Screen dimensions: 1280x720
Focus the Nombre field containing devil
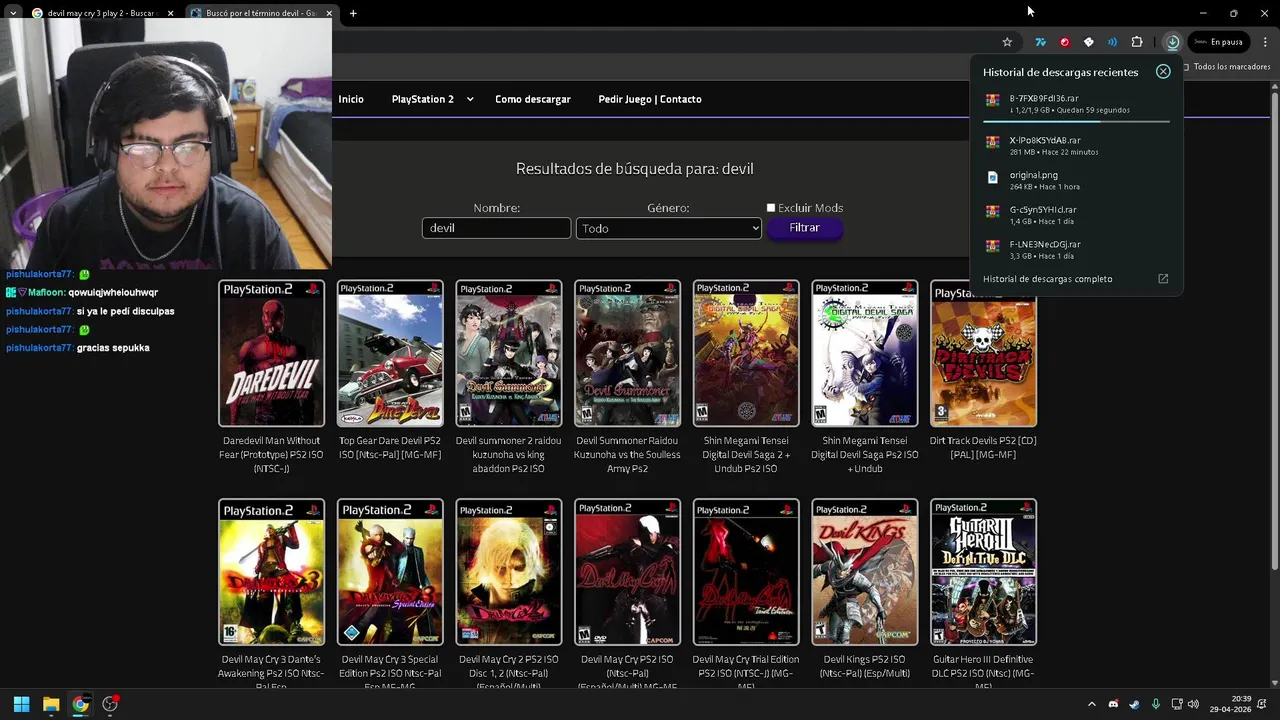(496, 228)
